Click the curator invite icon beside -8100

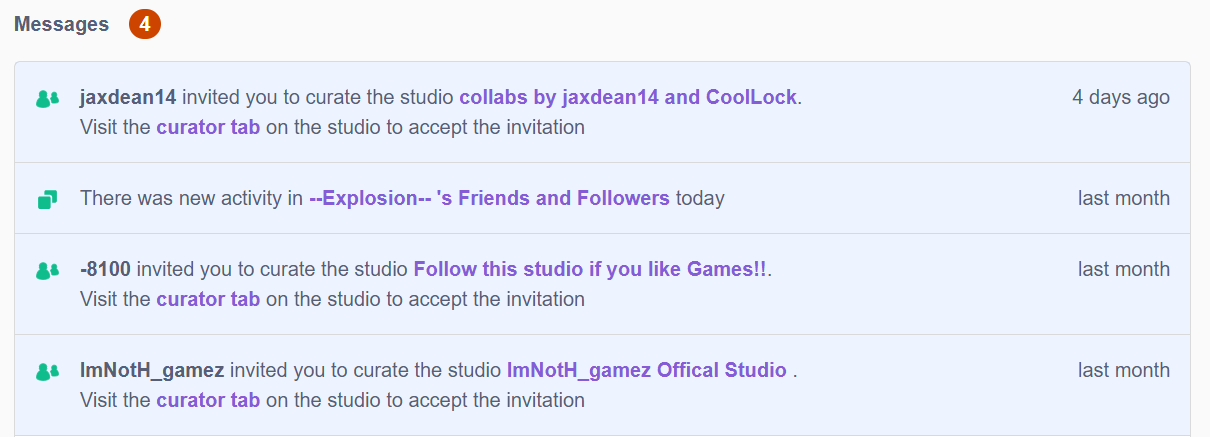[47, 270]
